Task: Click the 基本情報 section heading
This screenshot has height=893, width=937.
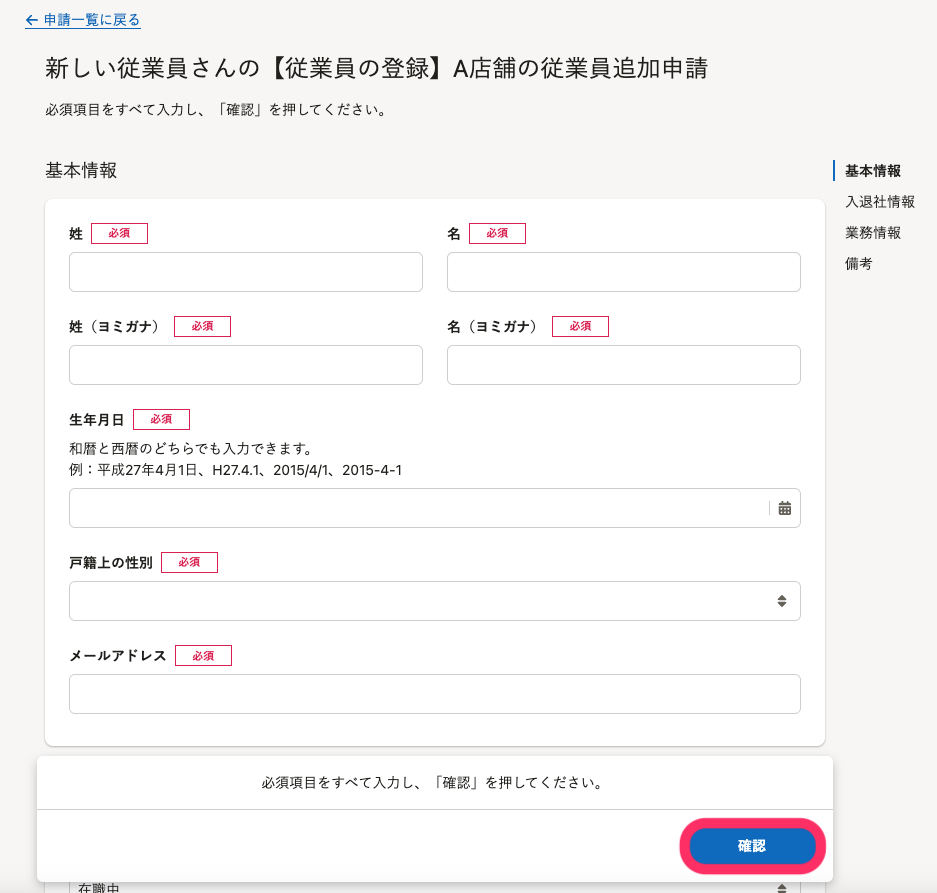Action: (81, 170)
